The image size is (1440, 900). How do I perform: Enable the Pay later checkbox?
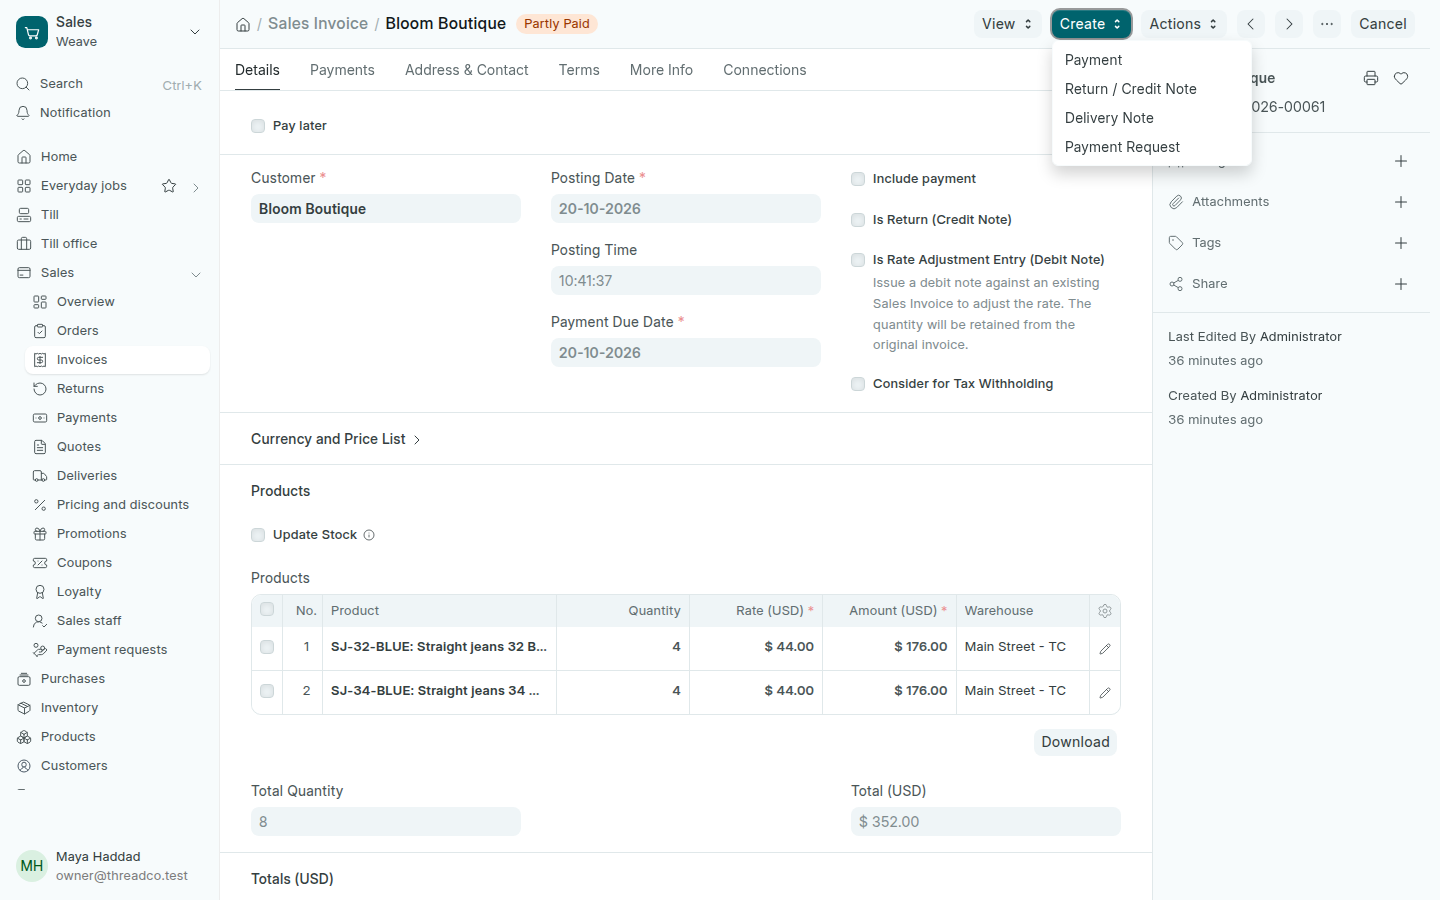point(258,126)
